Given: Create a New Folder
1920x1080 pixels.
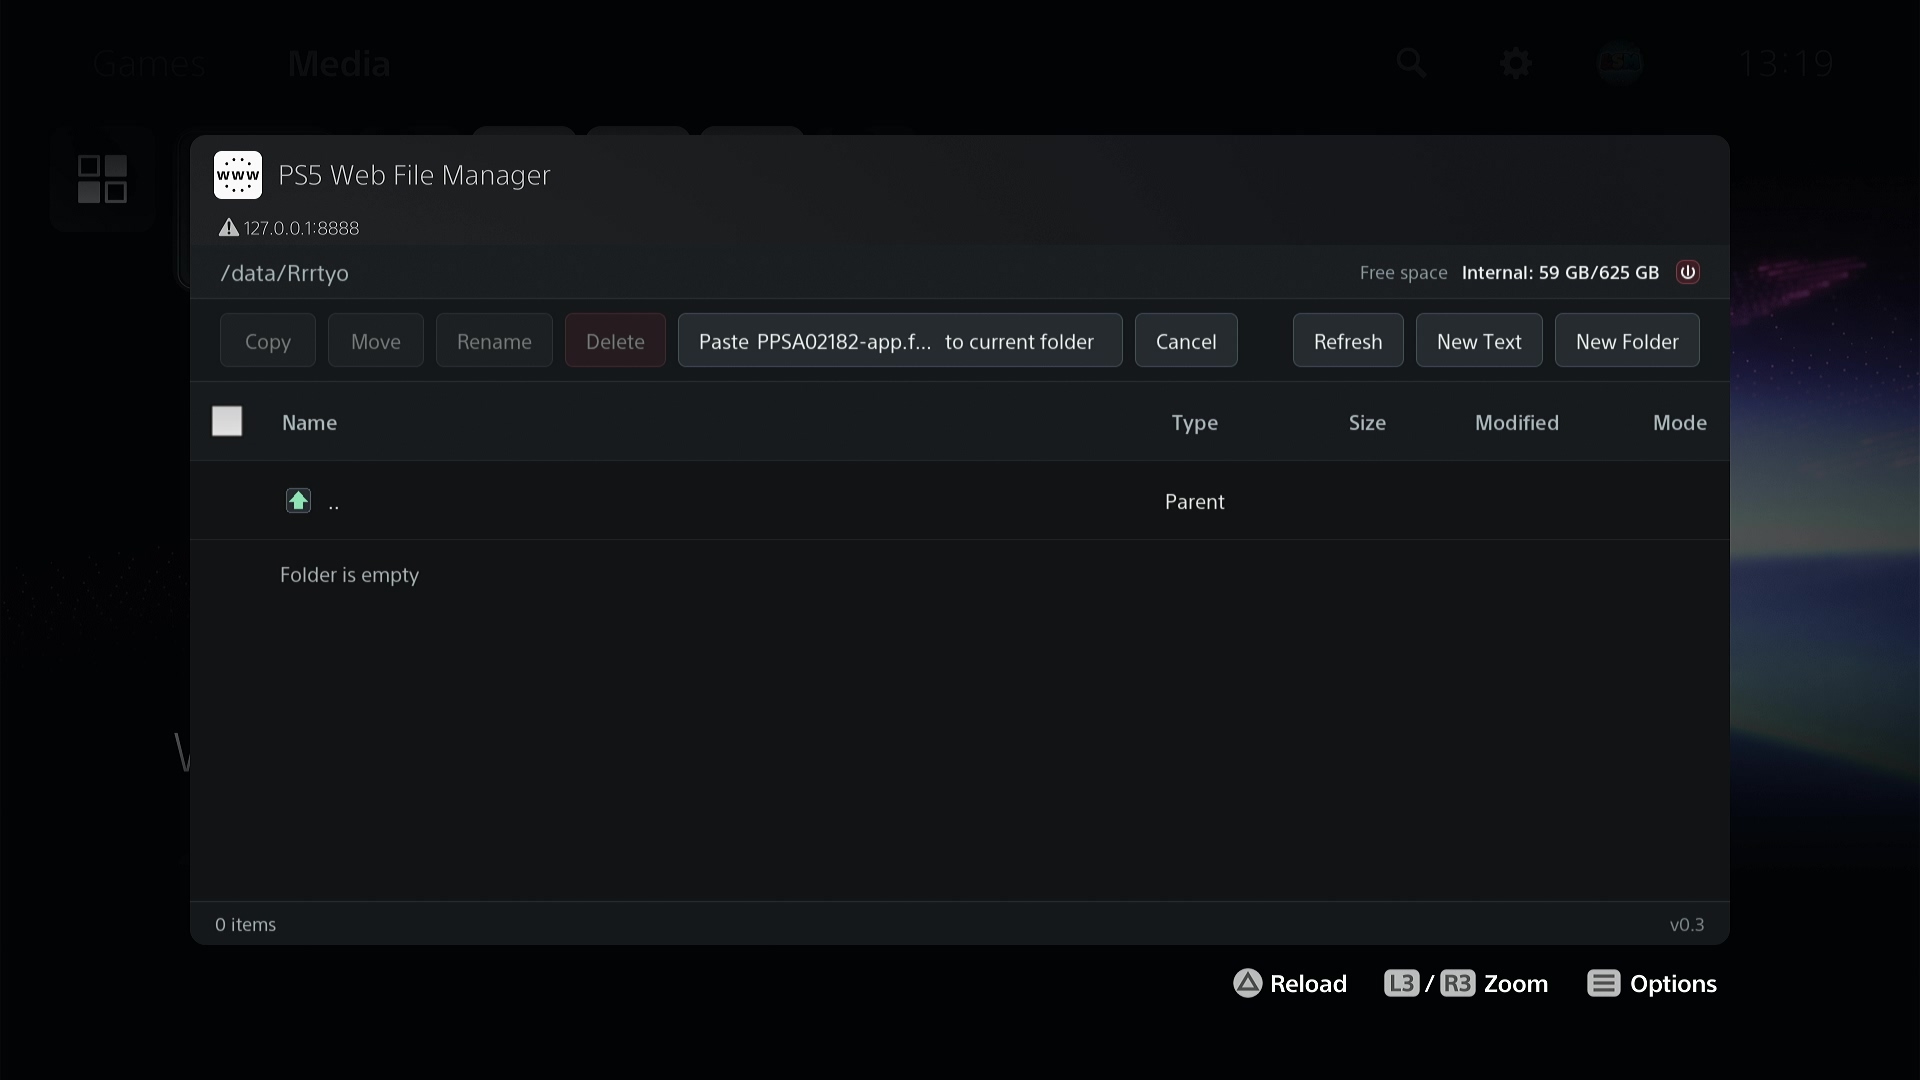Looking at the screenshot, I should pos(1627,340).
